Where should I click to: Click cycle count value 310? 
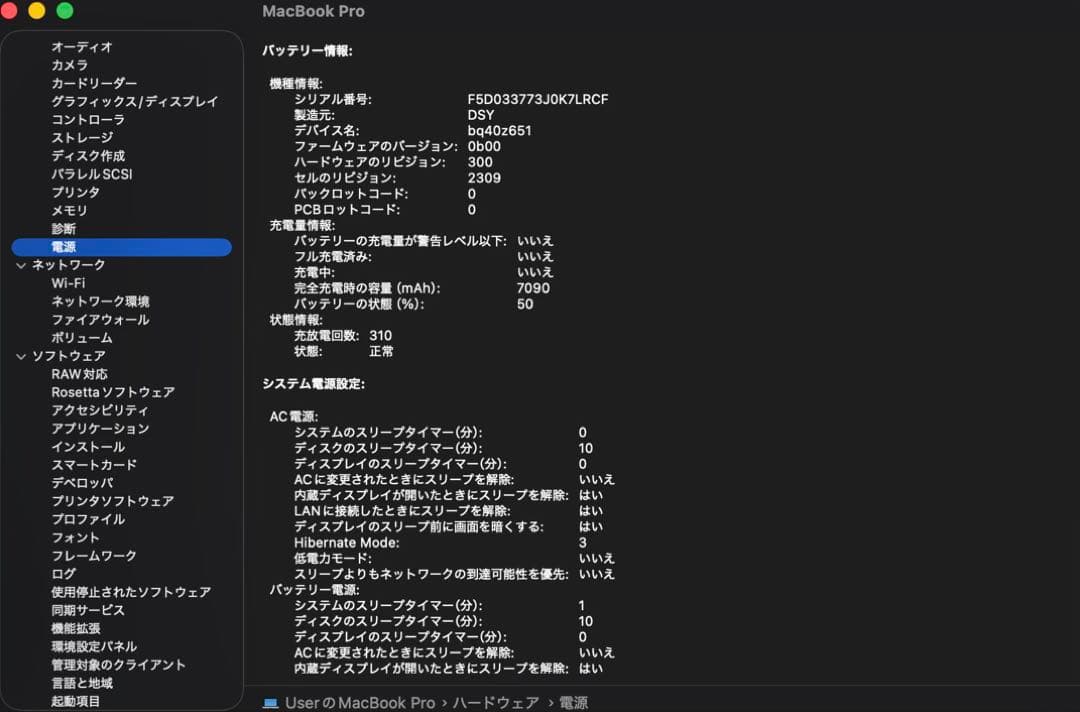pos(380,336)
